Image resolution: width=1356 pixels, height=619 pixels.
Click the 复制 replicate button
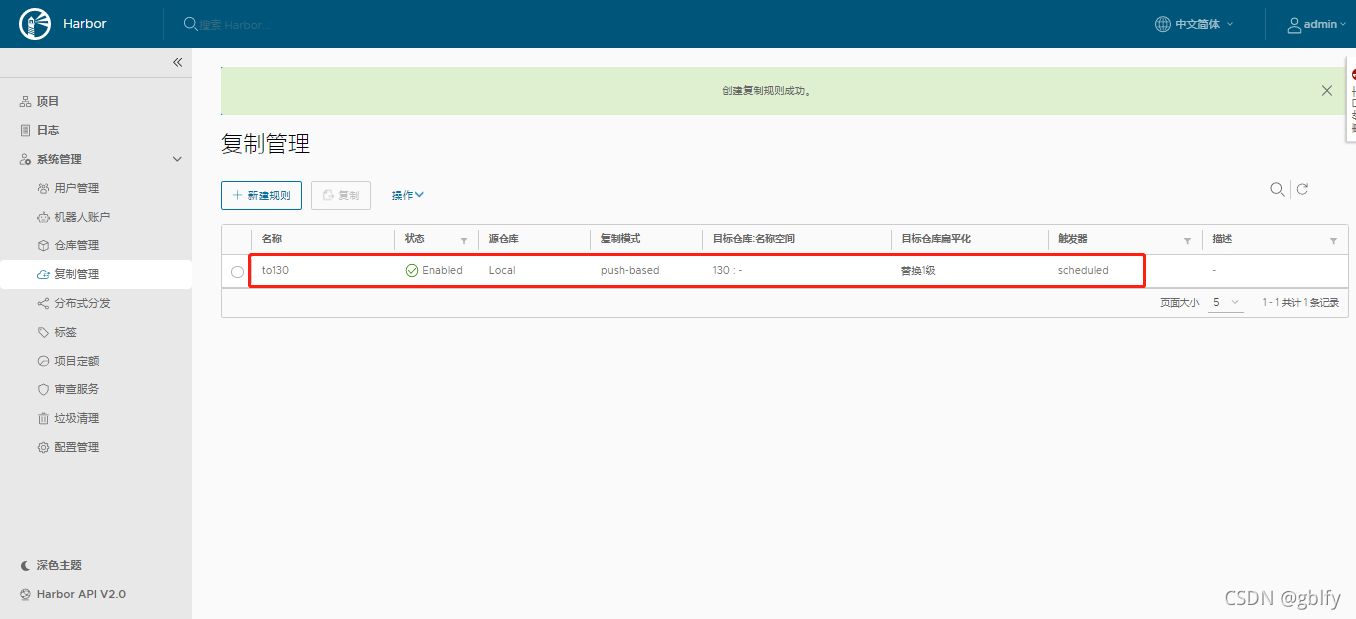click(341, 195)
